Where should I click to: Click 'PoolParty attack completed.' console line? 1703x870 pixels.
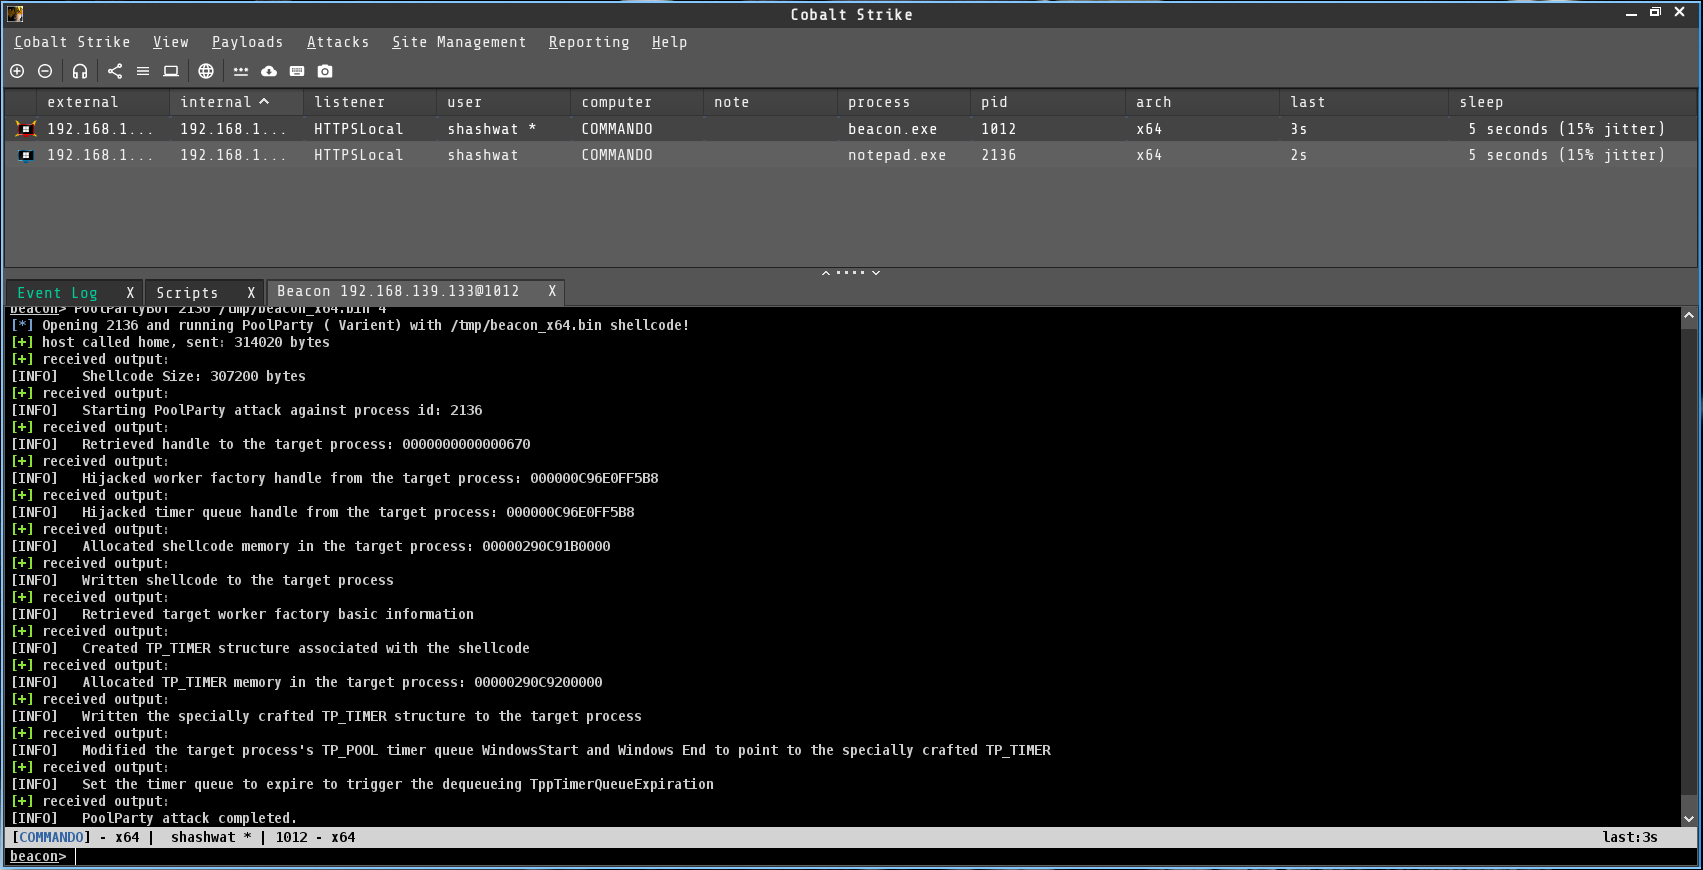pyautogui.click(x=190, y=818)
